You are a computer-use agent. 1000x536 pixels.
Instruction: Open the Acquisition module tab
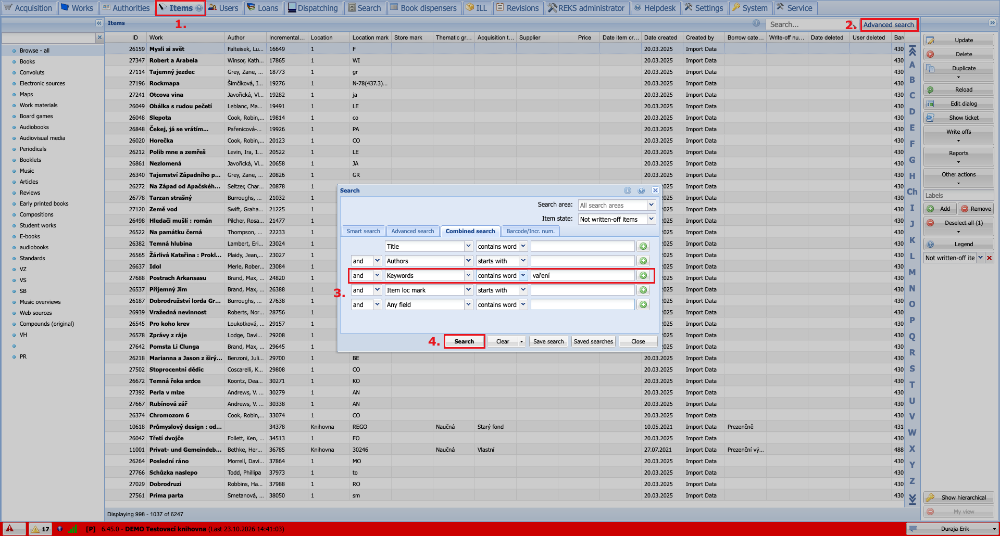click(29, 8)
